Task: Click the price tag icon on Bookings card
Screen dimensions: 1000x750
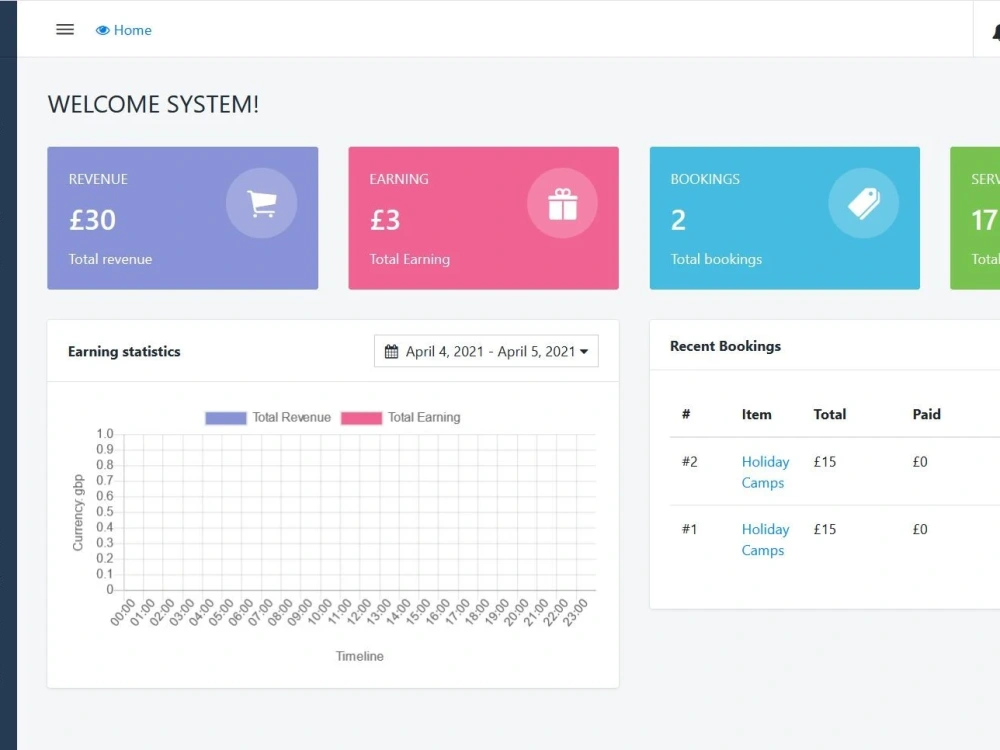Action: (x=863, y=203)
